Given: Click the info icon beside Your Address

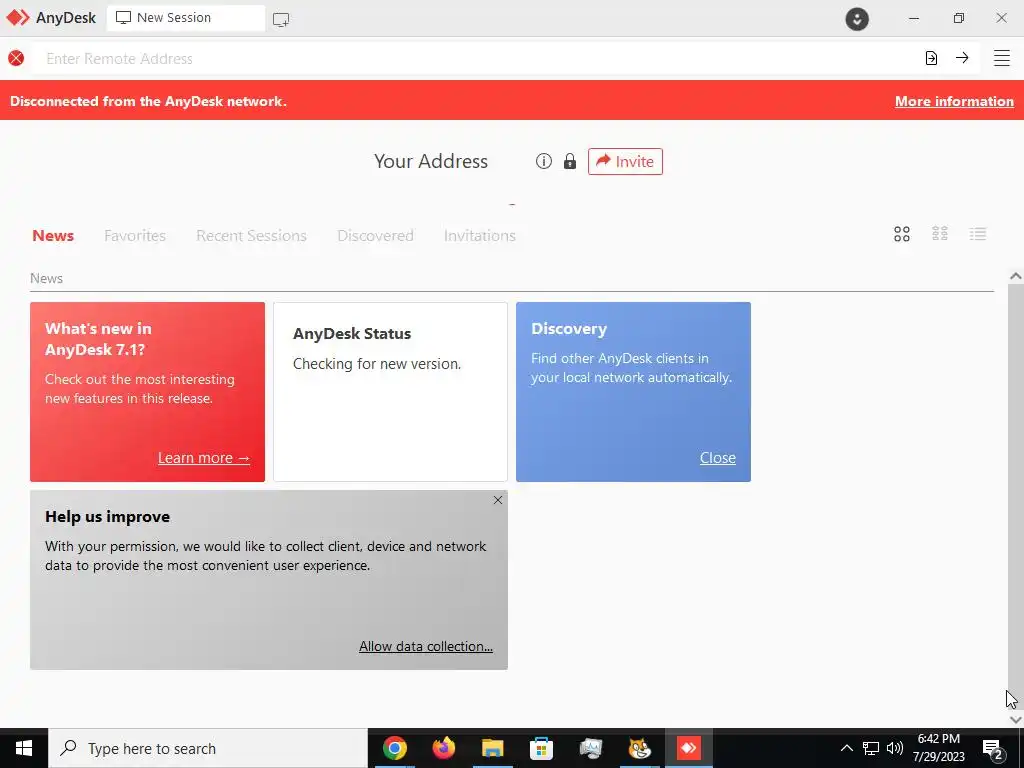Looking at the screenshot, I should pyautogui.click(x=543, y=161).
